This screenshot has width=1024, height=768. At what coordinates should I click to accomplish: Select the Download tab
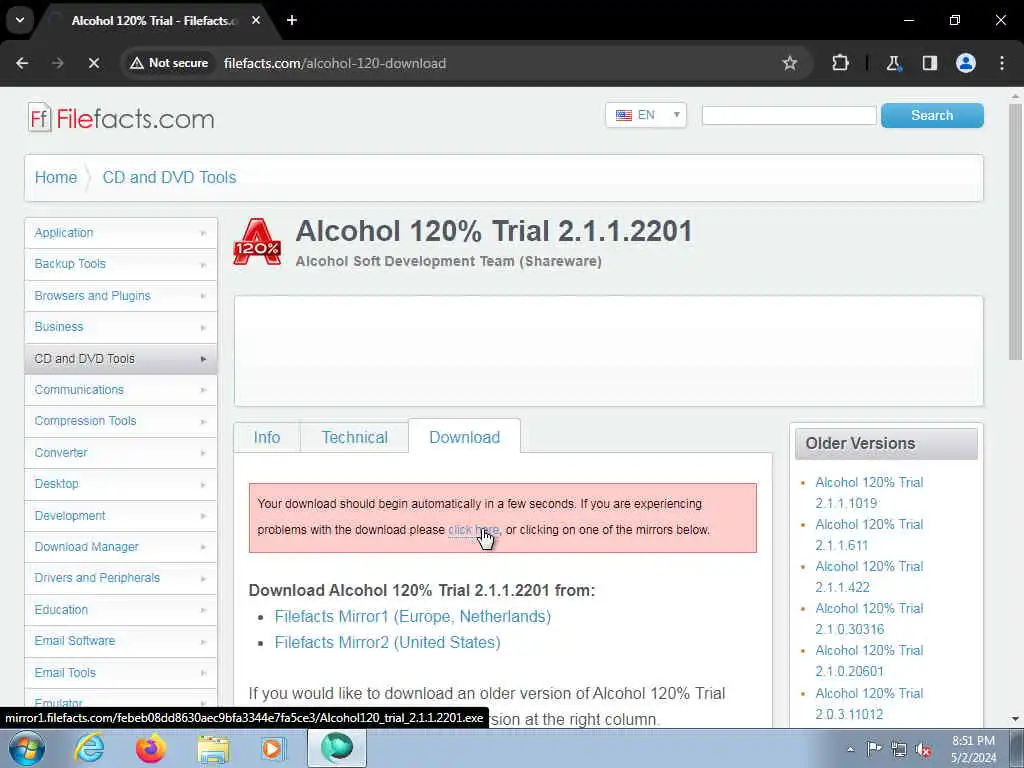(464, 437)
